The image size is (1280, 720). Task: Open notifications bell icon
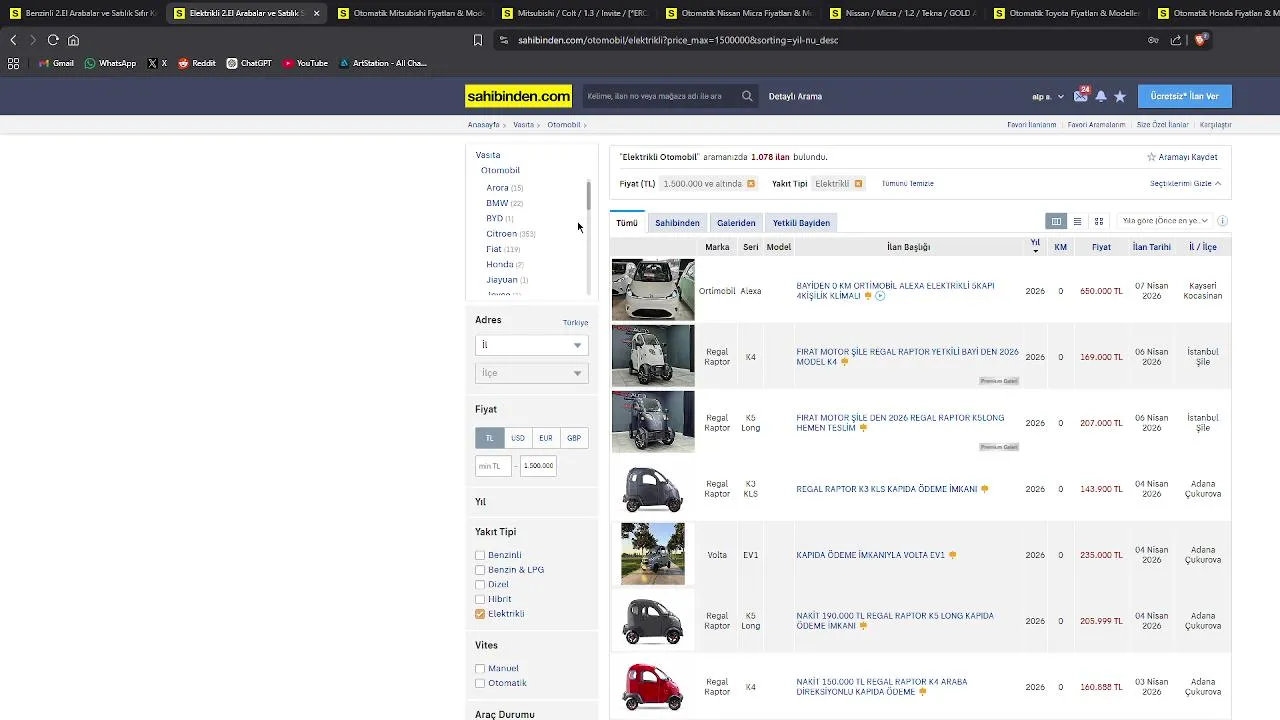coord(1101,96)
